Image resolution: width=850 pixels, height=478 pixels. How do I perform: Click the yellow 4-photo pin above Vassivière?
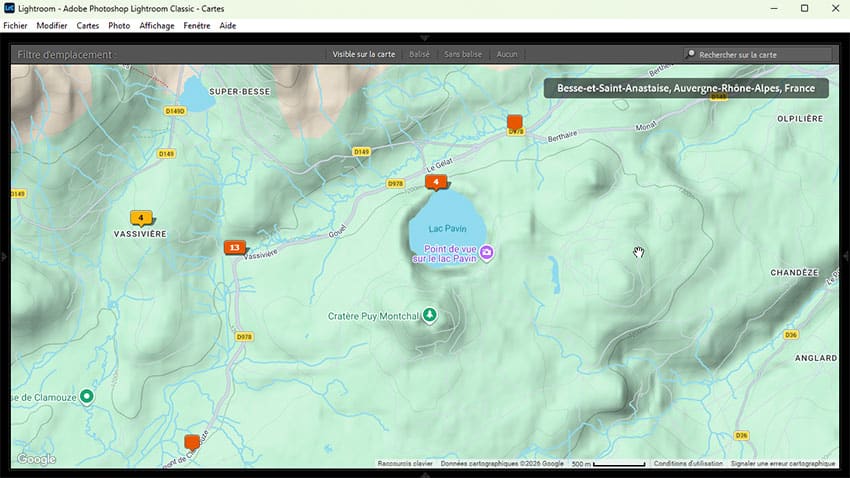141,218
